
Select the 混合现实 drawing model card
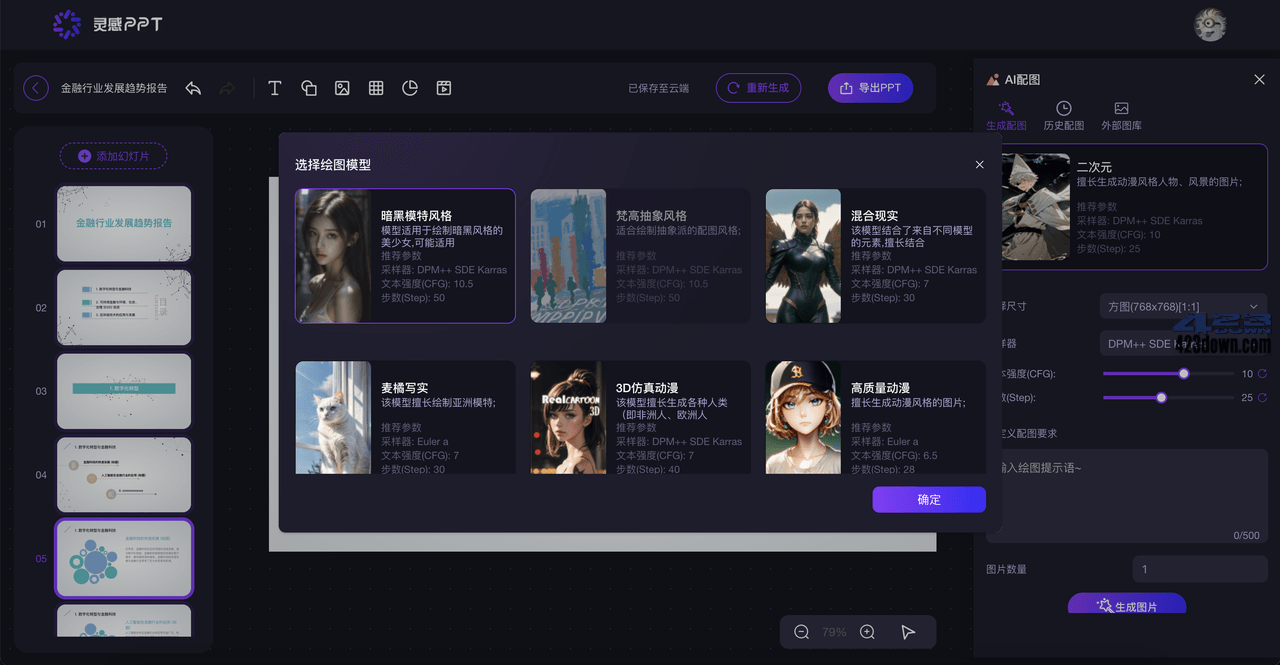tap(874, 255)
